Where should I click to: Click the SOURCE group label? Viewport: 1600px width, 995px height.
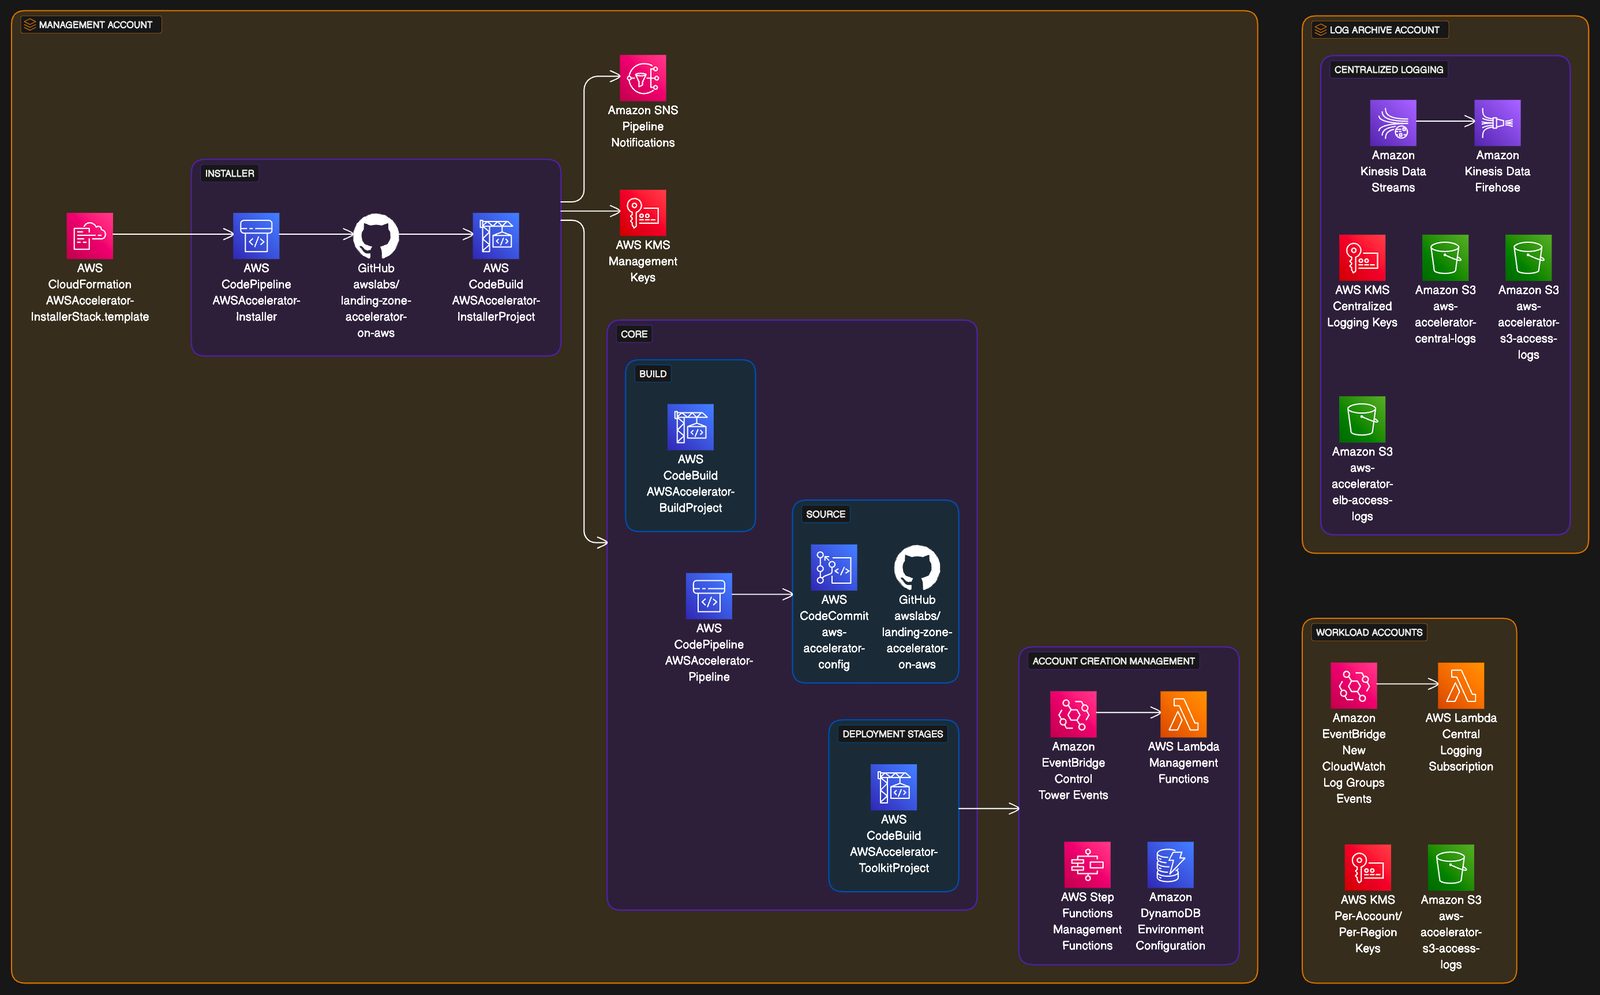coord(825,514)
